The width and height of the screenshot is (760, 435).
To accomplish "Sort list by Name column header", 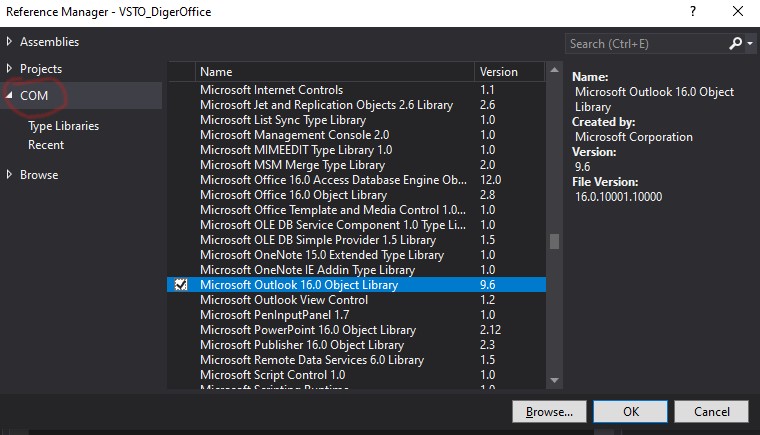I will [x=334, y=72].
